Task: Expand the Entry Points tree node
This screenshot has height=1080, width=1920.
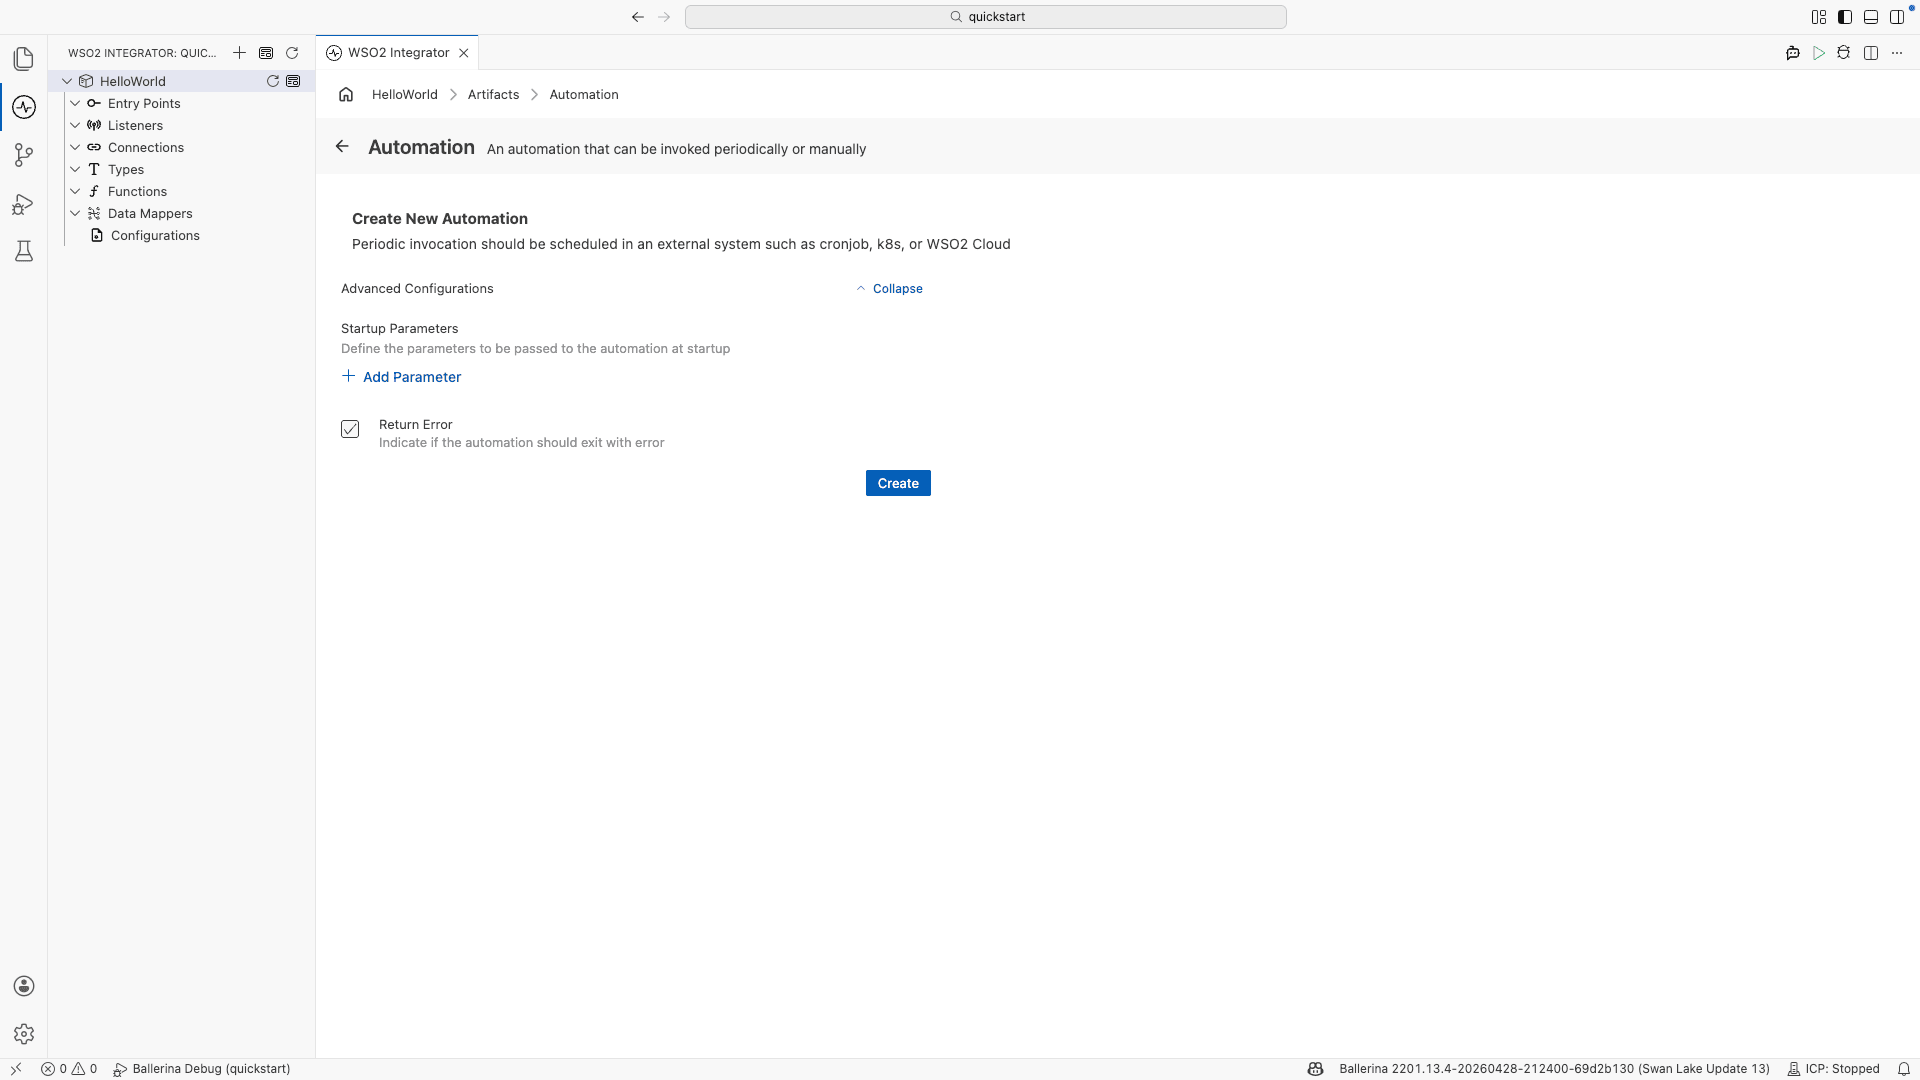Action: [75, 103]
